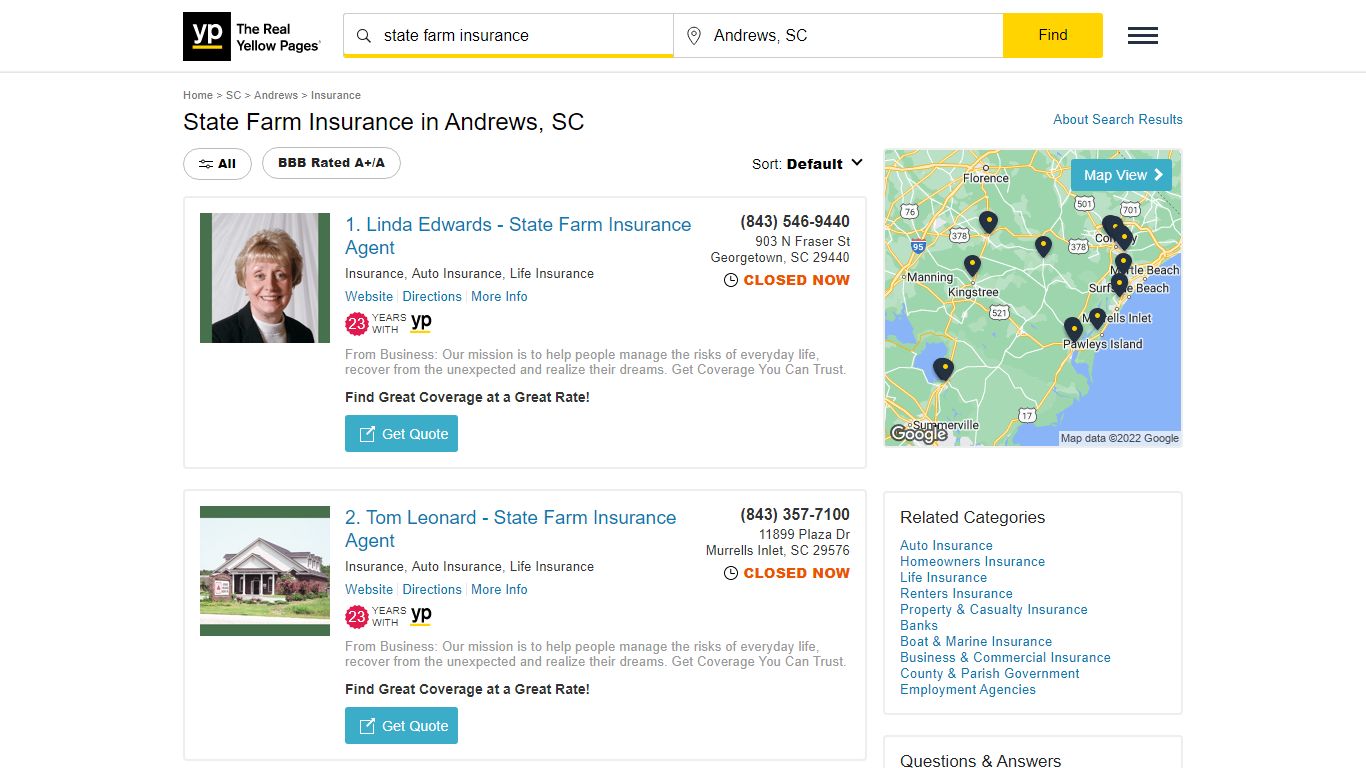The width and height of the screenshot is (1366, 768).
Task: Go to SC breadcrumb
Action: pyautogui.click(x=233, y=95)
